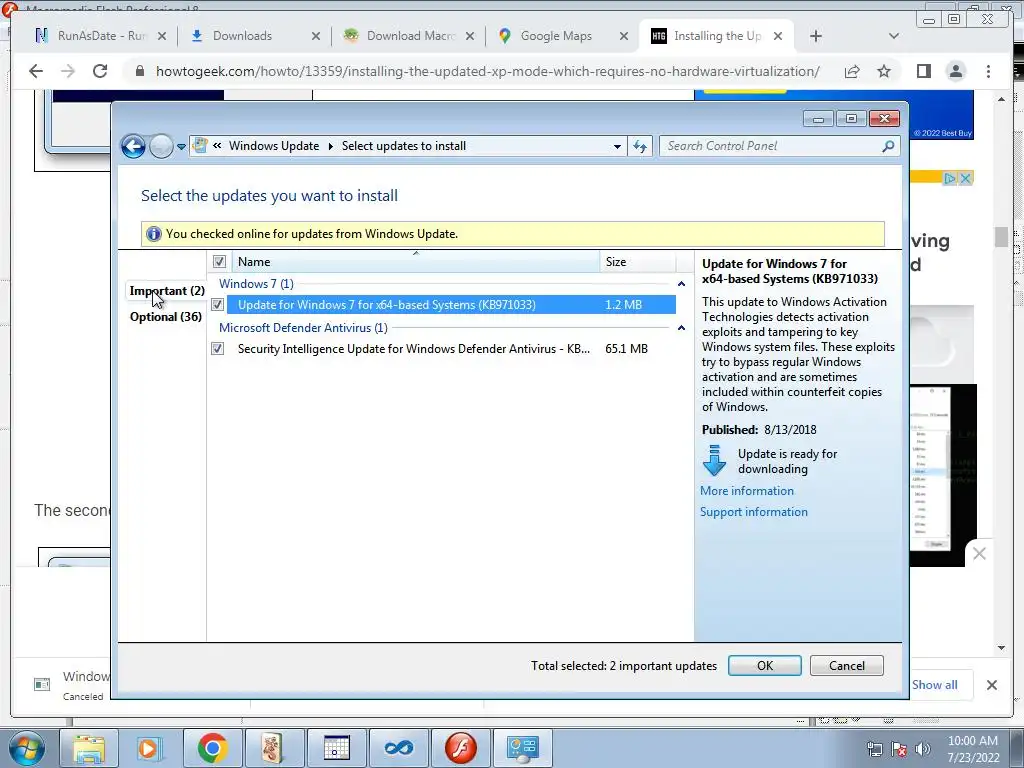Sort updates by the Size column
The image size is (1024, 768).
(x=638, y=262)
